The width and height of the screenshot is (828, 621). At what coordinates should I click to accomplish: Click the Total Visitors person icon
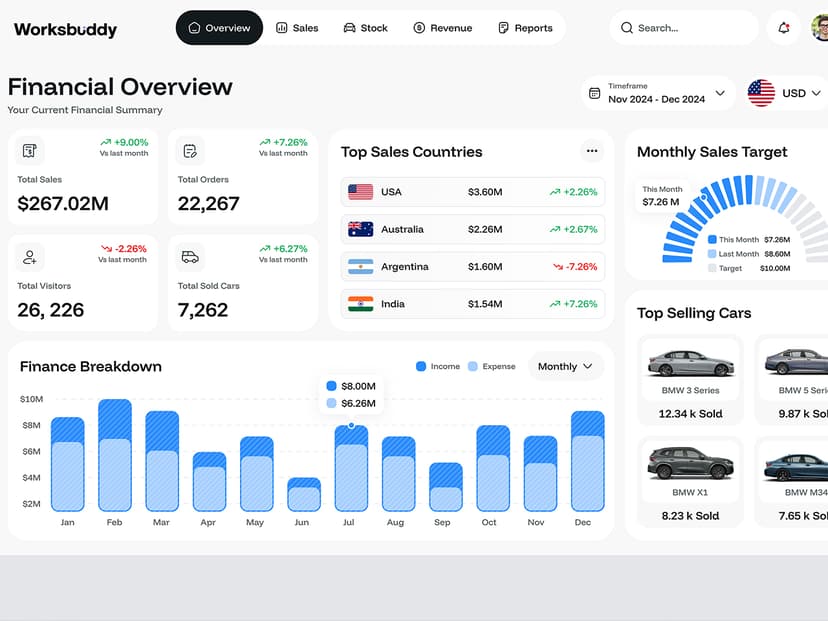click(x=30, y=257)
